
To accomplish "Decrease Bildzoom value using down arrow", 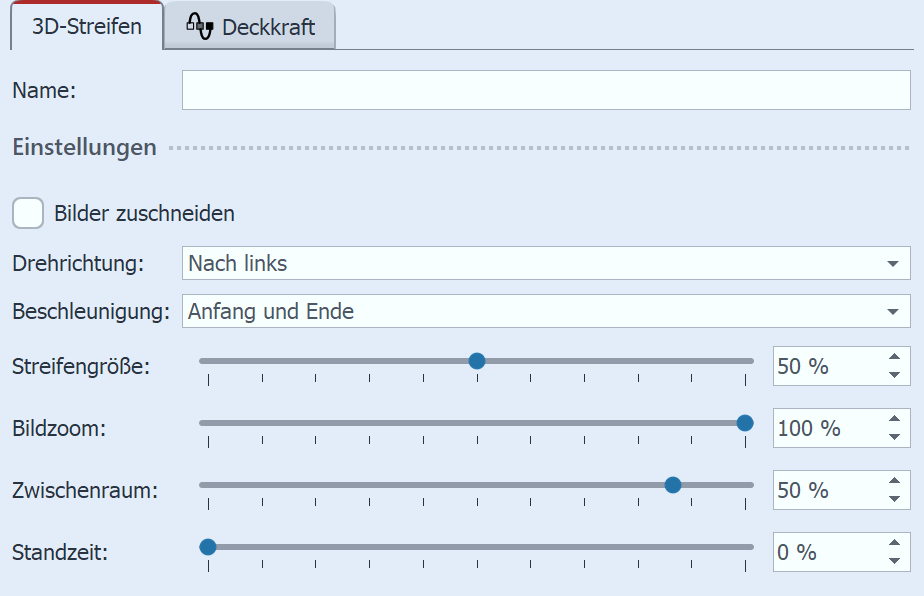I will click(x=894, y=437).
